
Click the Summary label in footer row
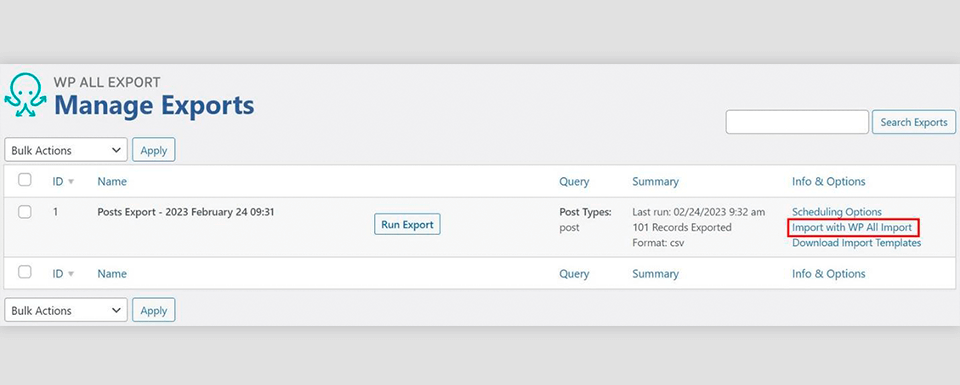click(x=655, y=274)
